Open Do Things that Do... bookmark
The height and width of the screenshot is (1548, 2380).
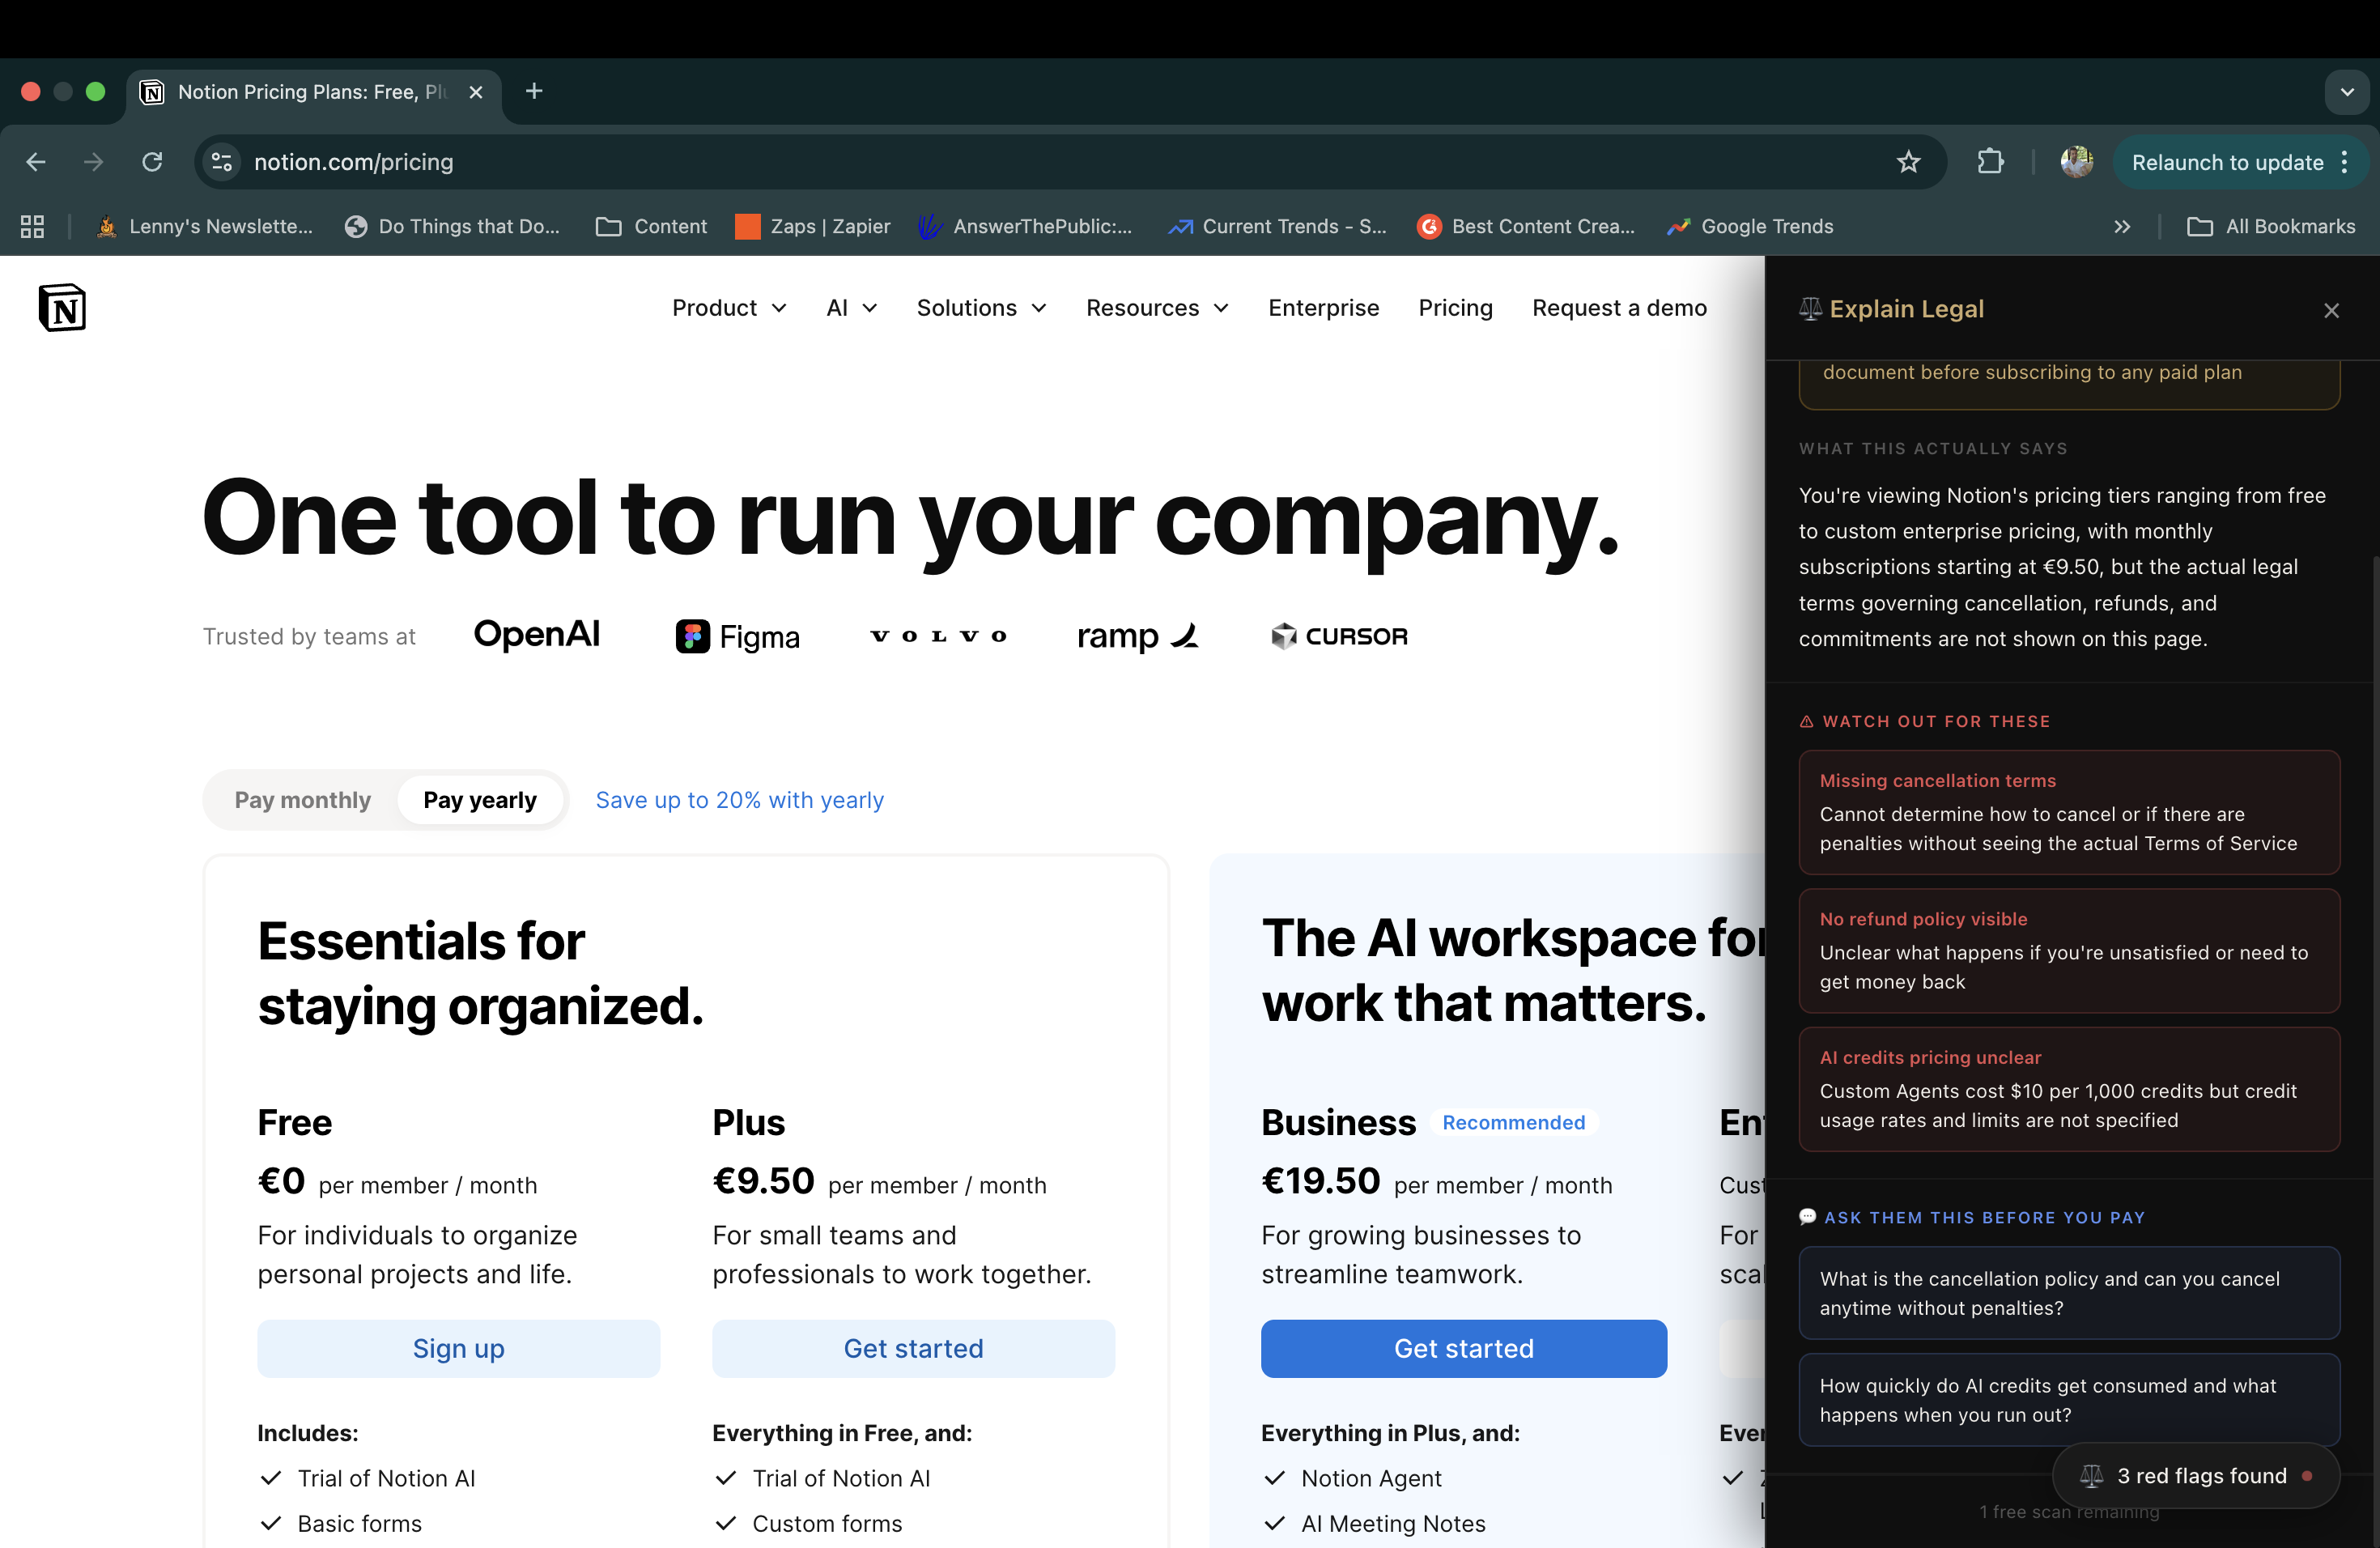[x=452, y=227]
